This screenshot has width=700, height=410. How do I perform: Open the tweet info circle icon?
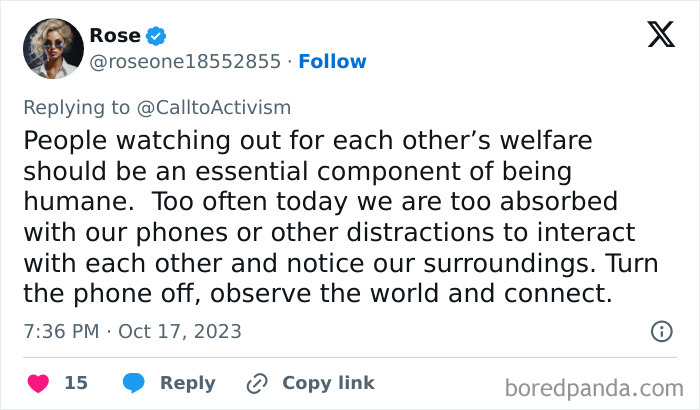click(x=661, y=331)
